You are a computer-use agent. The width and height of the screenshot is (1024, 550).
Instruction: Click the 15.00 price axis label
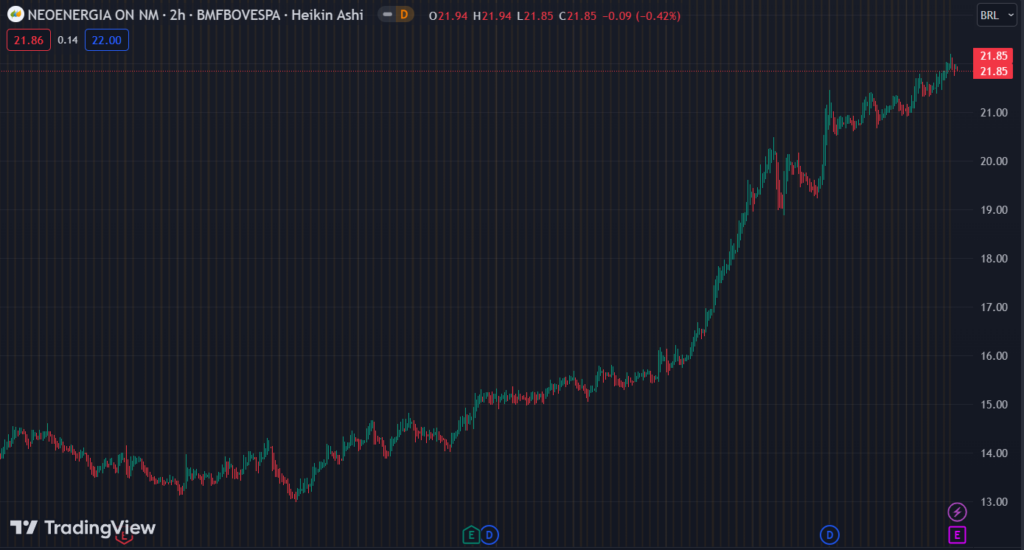click(x=993, y=404)
